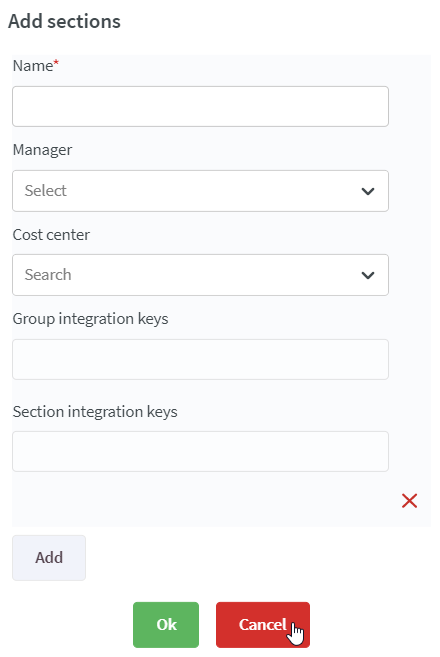Open the Cost center Search combo box
This screenshot has height=657, width=440.
tap(200, 275)
